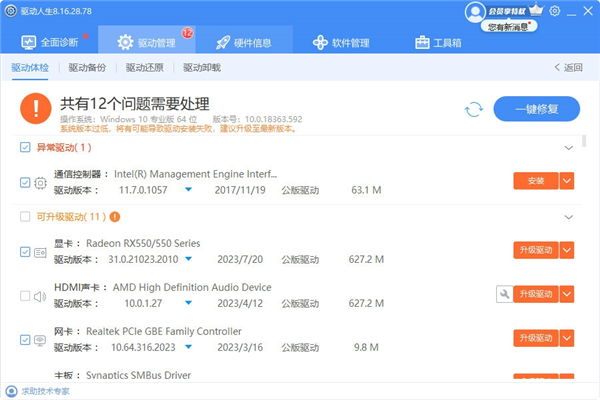Switch to the 全面诊断 tab
600x400 pixels.
click(50, 42)
